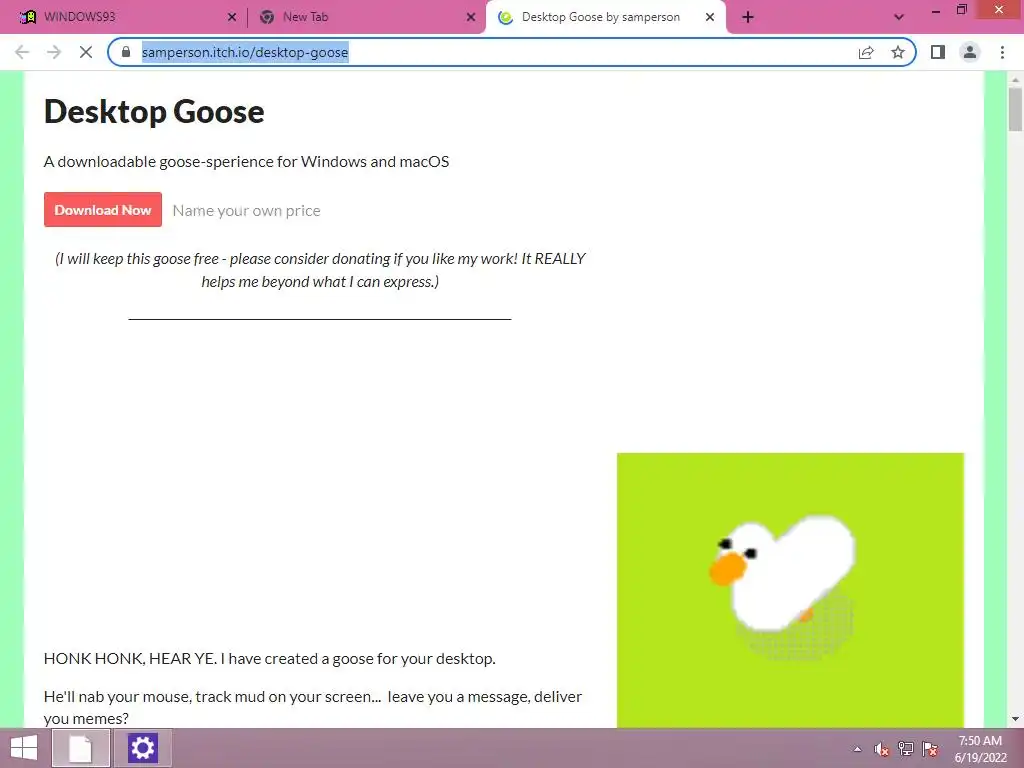This screenshot has height=768, width=1024.
Task: Switch to the New Tab tab
Action: (x=366, y=17)
